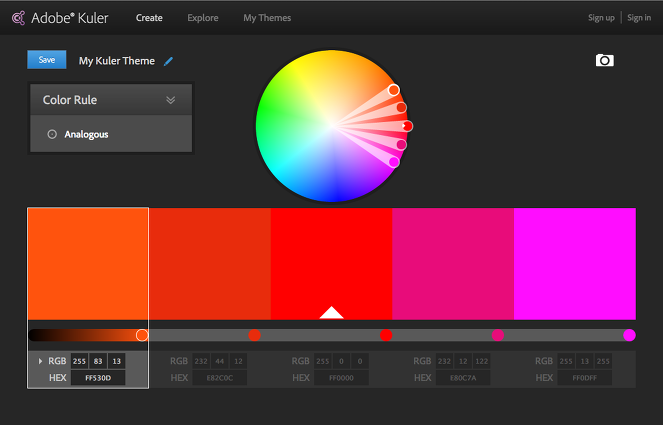This screenshot has width=663, height=425.
Task: Click the My Kuler Theme title
Action: pyautogui.click(x=117, y=61)
